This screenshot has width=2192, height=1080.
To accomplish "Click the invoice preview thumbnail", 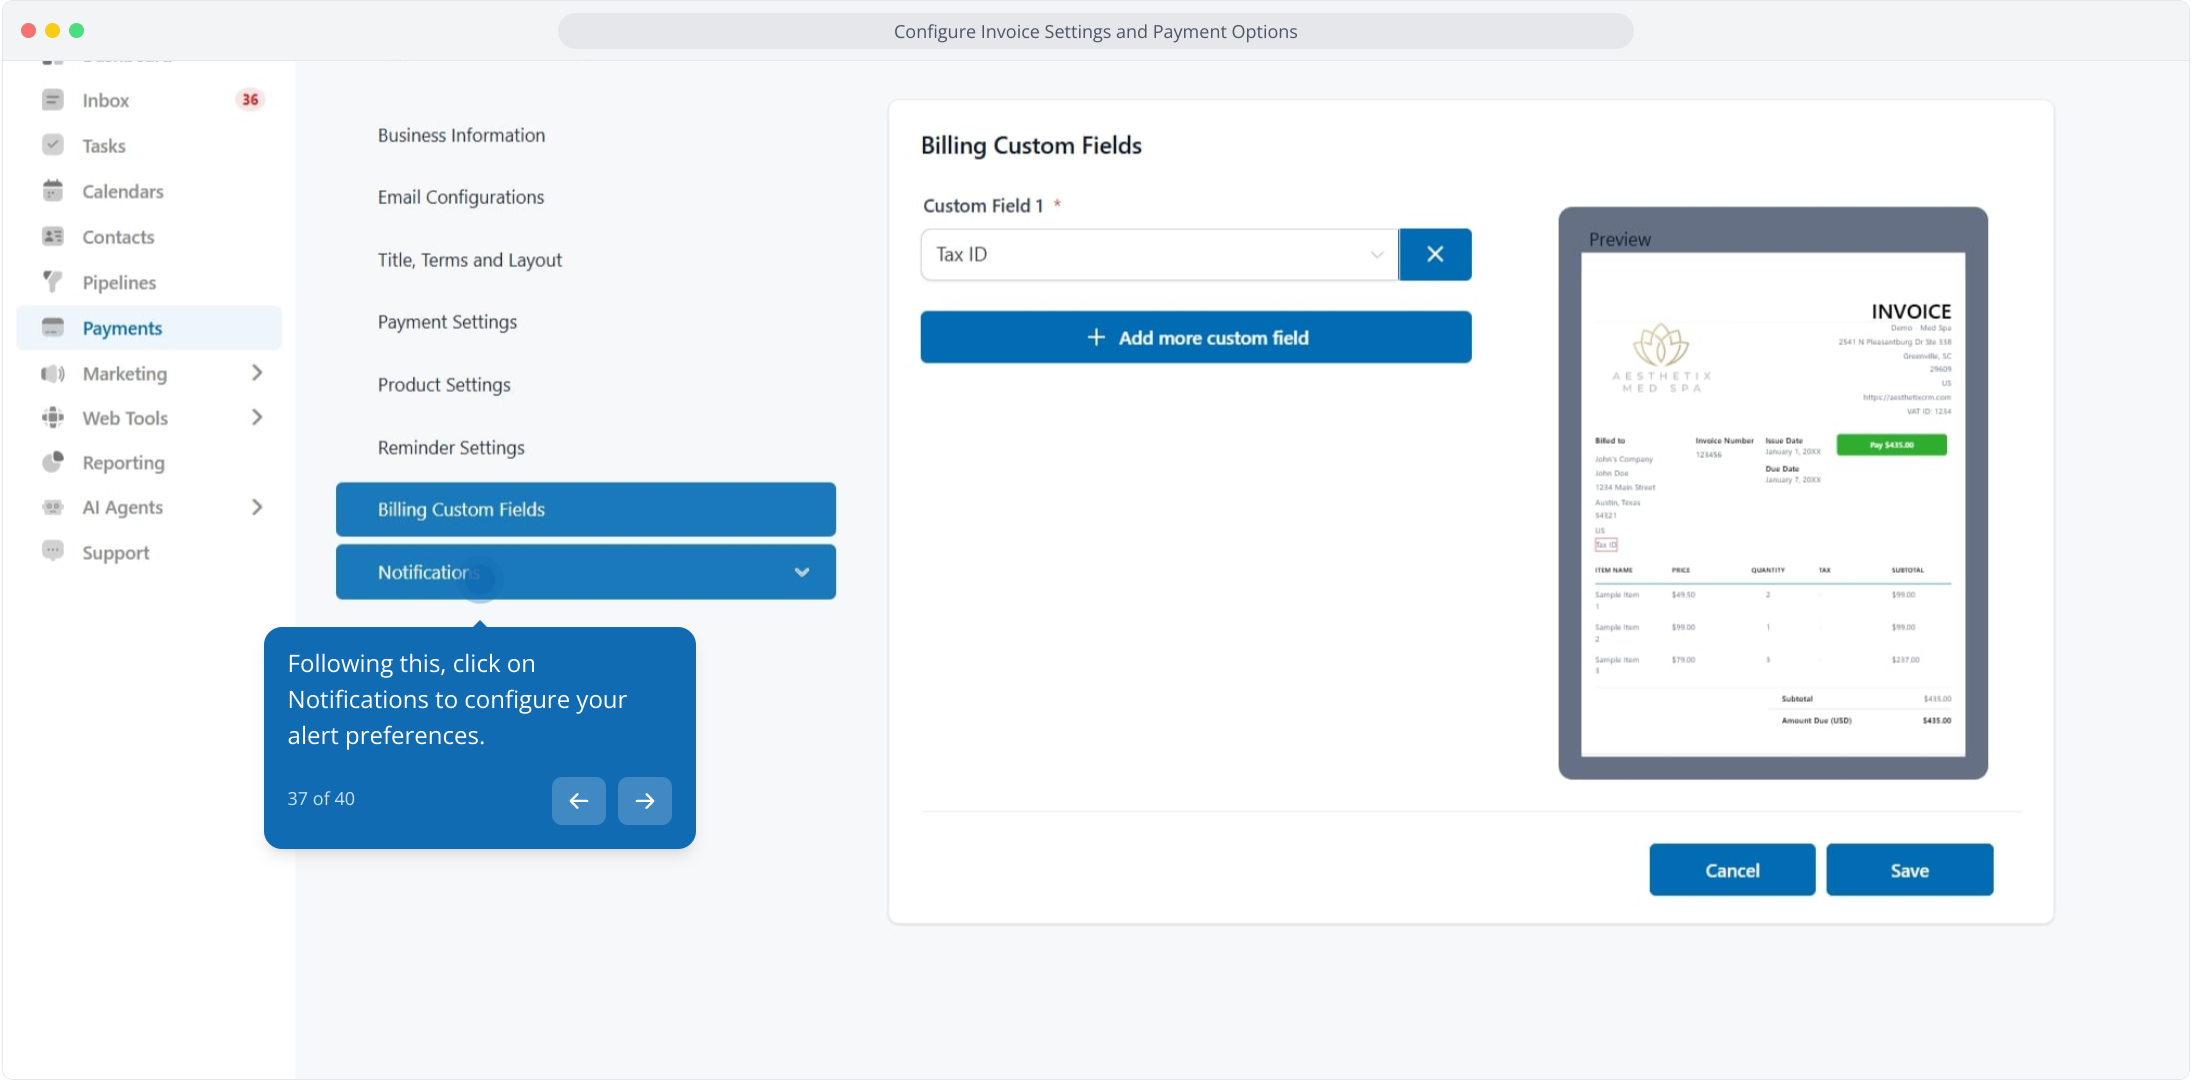I will pyautogui.click(x=1772, y=504).
